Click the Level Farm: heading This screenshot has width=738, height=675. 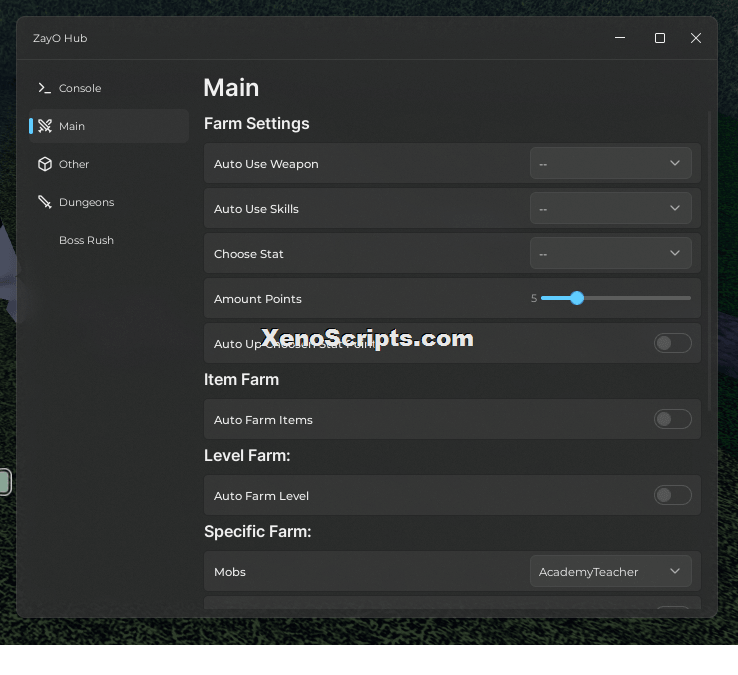coord(247,456)
